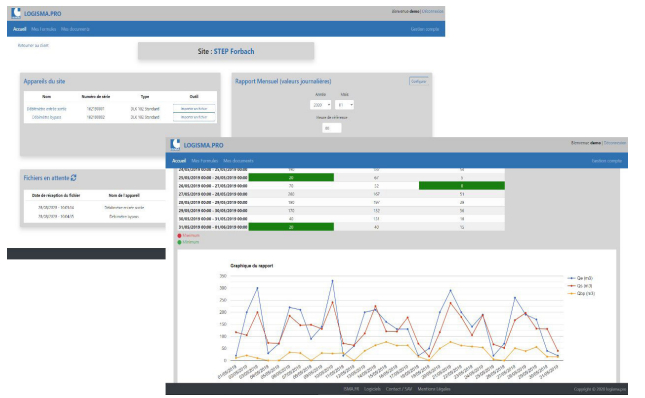645x398 pixels.
Task: Open Gestion compte in front window
Action: [x=607, y=161]
